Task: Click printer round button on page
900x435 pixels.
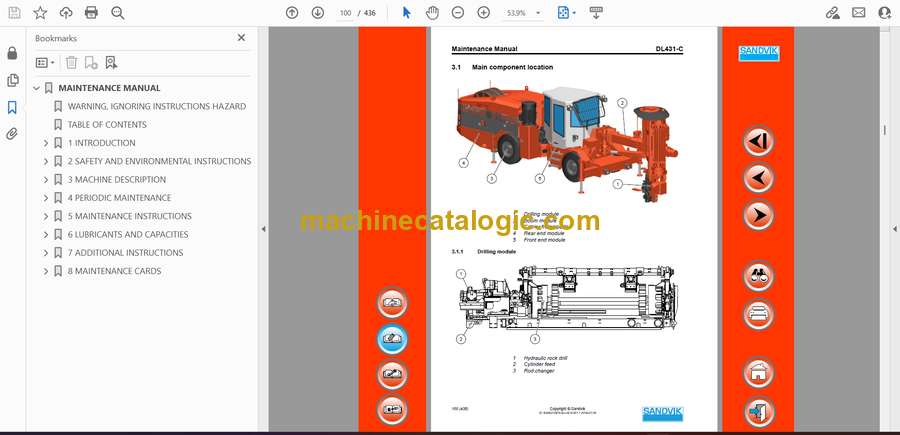Action: tap(758, 314)
